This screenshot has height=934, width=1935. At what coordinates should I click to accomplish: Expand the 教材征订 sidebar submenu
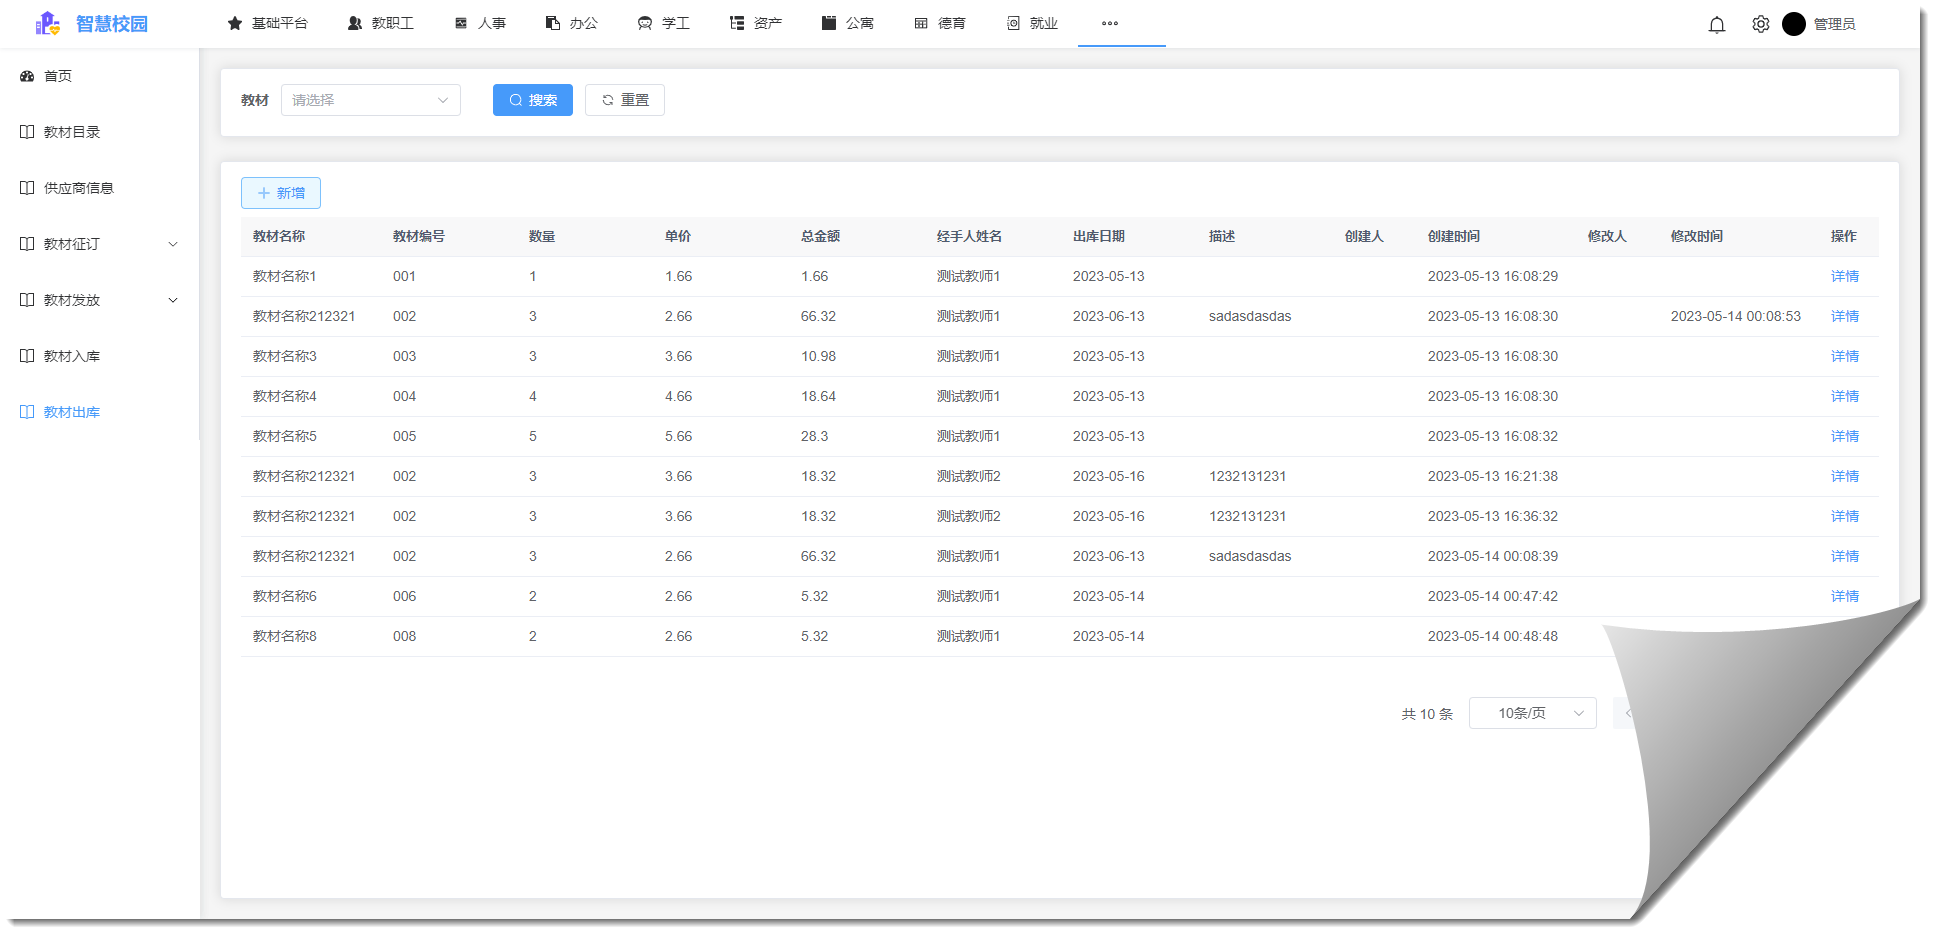pos(172,244)
